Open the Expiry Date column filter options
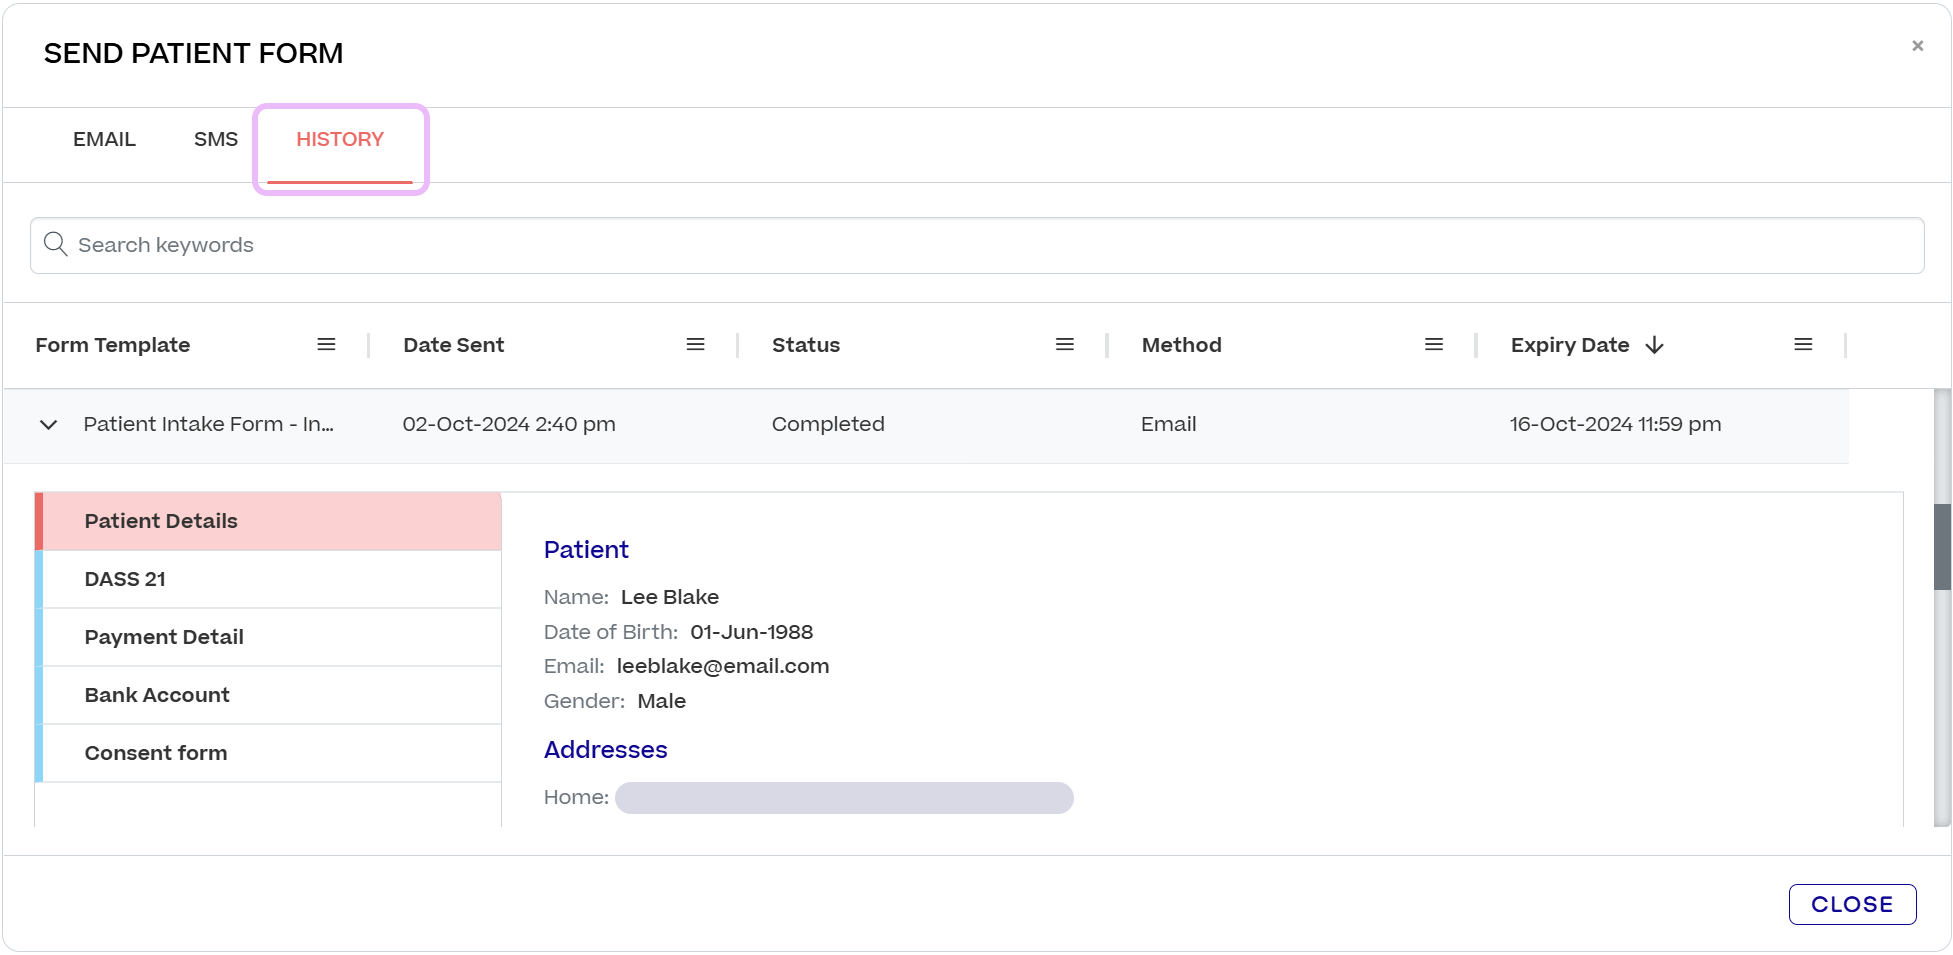This screenshot has width=1953, height=955. 1804,344
